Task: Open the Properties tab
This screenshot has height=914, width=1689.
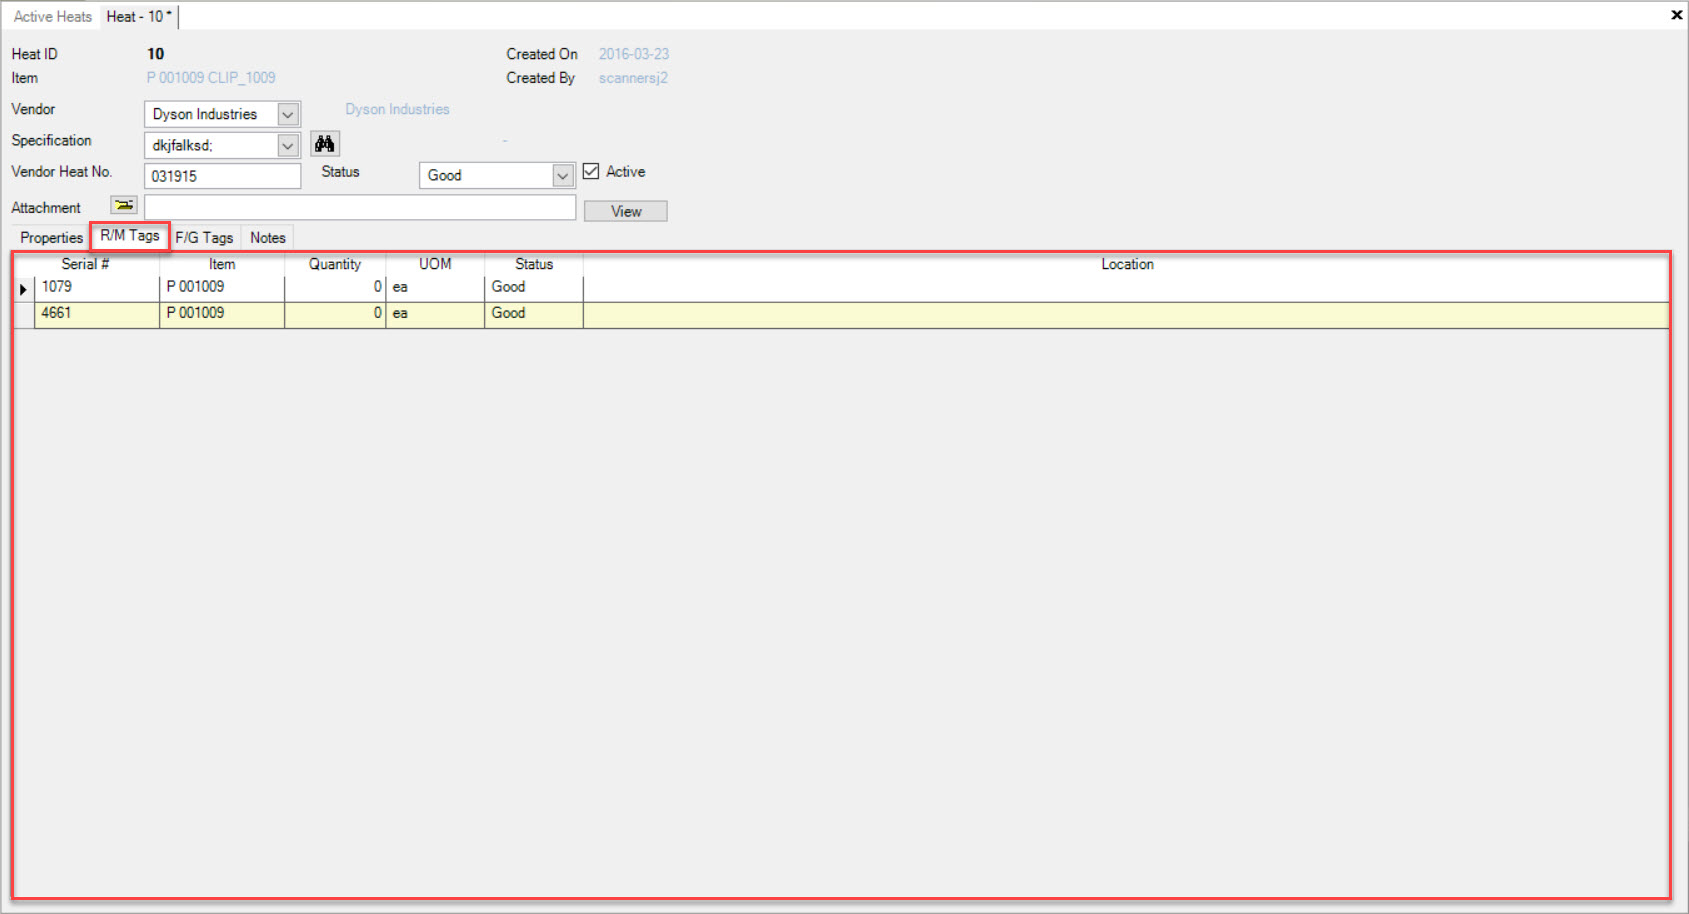Action: pyautogui.click(x=52, y=238)
